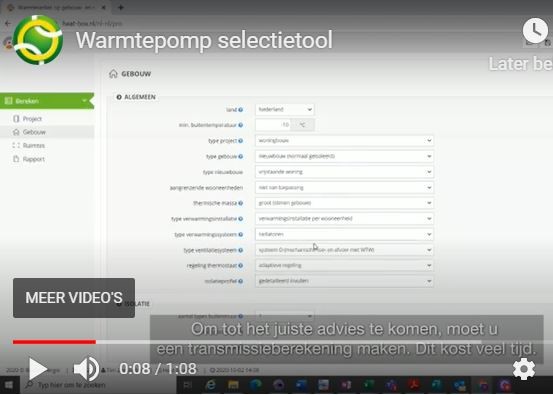
Task: Open the aangrenzende wooneenheden dropdown
Action: click(x=344, y=187)
